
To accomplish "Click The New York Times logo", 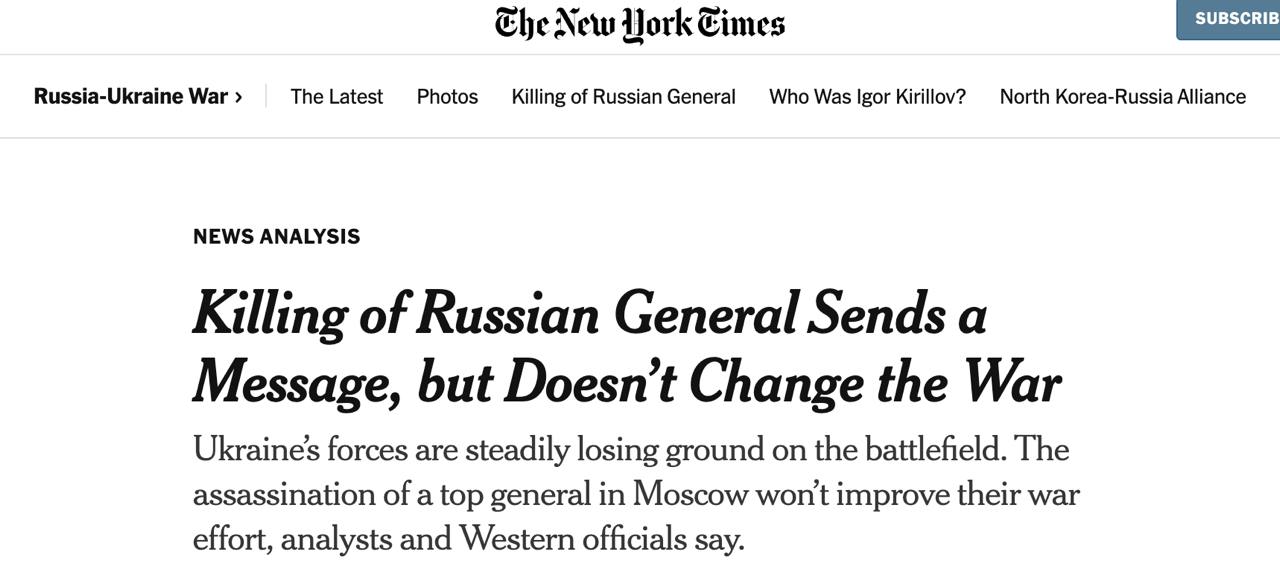I will coord(640,23).
